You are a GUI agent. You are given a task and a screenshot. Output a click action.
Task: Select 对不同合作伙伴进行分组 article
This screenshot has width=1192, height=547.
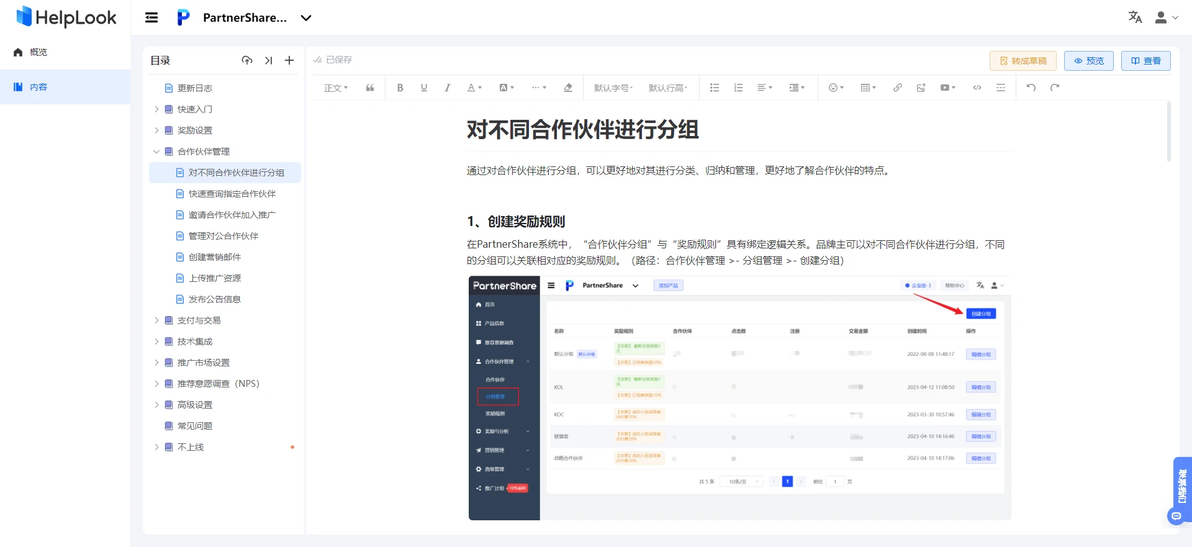225,172
